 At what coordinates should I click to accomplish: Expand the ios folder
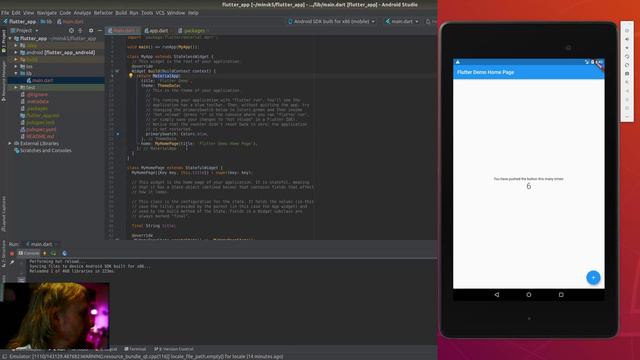click(x=16, y=67)
